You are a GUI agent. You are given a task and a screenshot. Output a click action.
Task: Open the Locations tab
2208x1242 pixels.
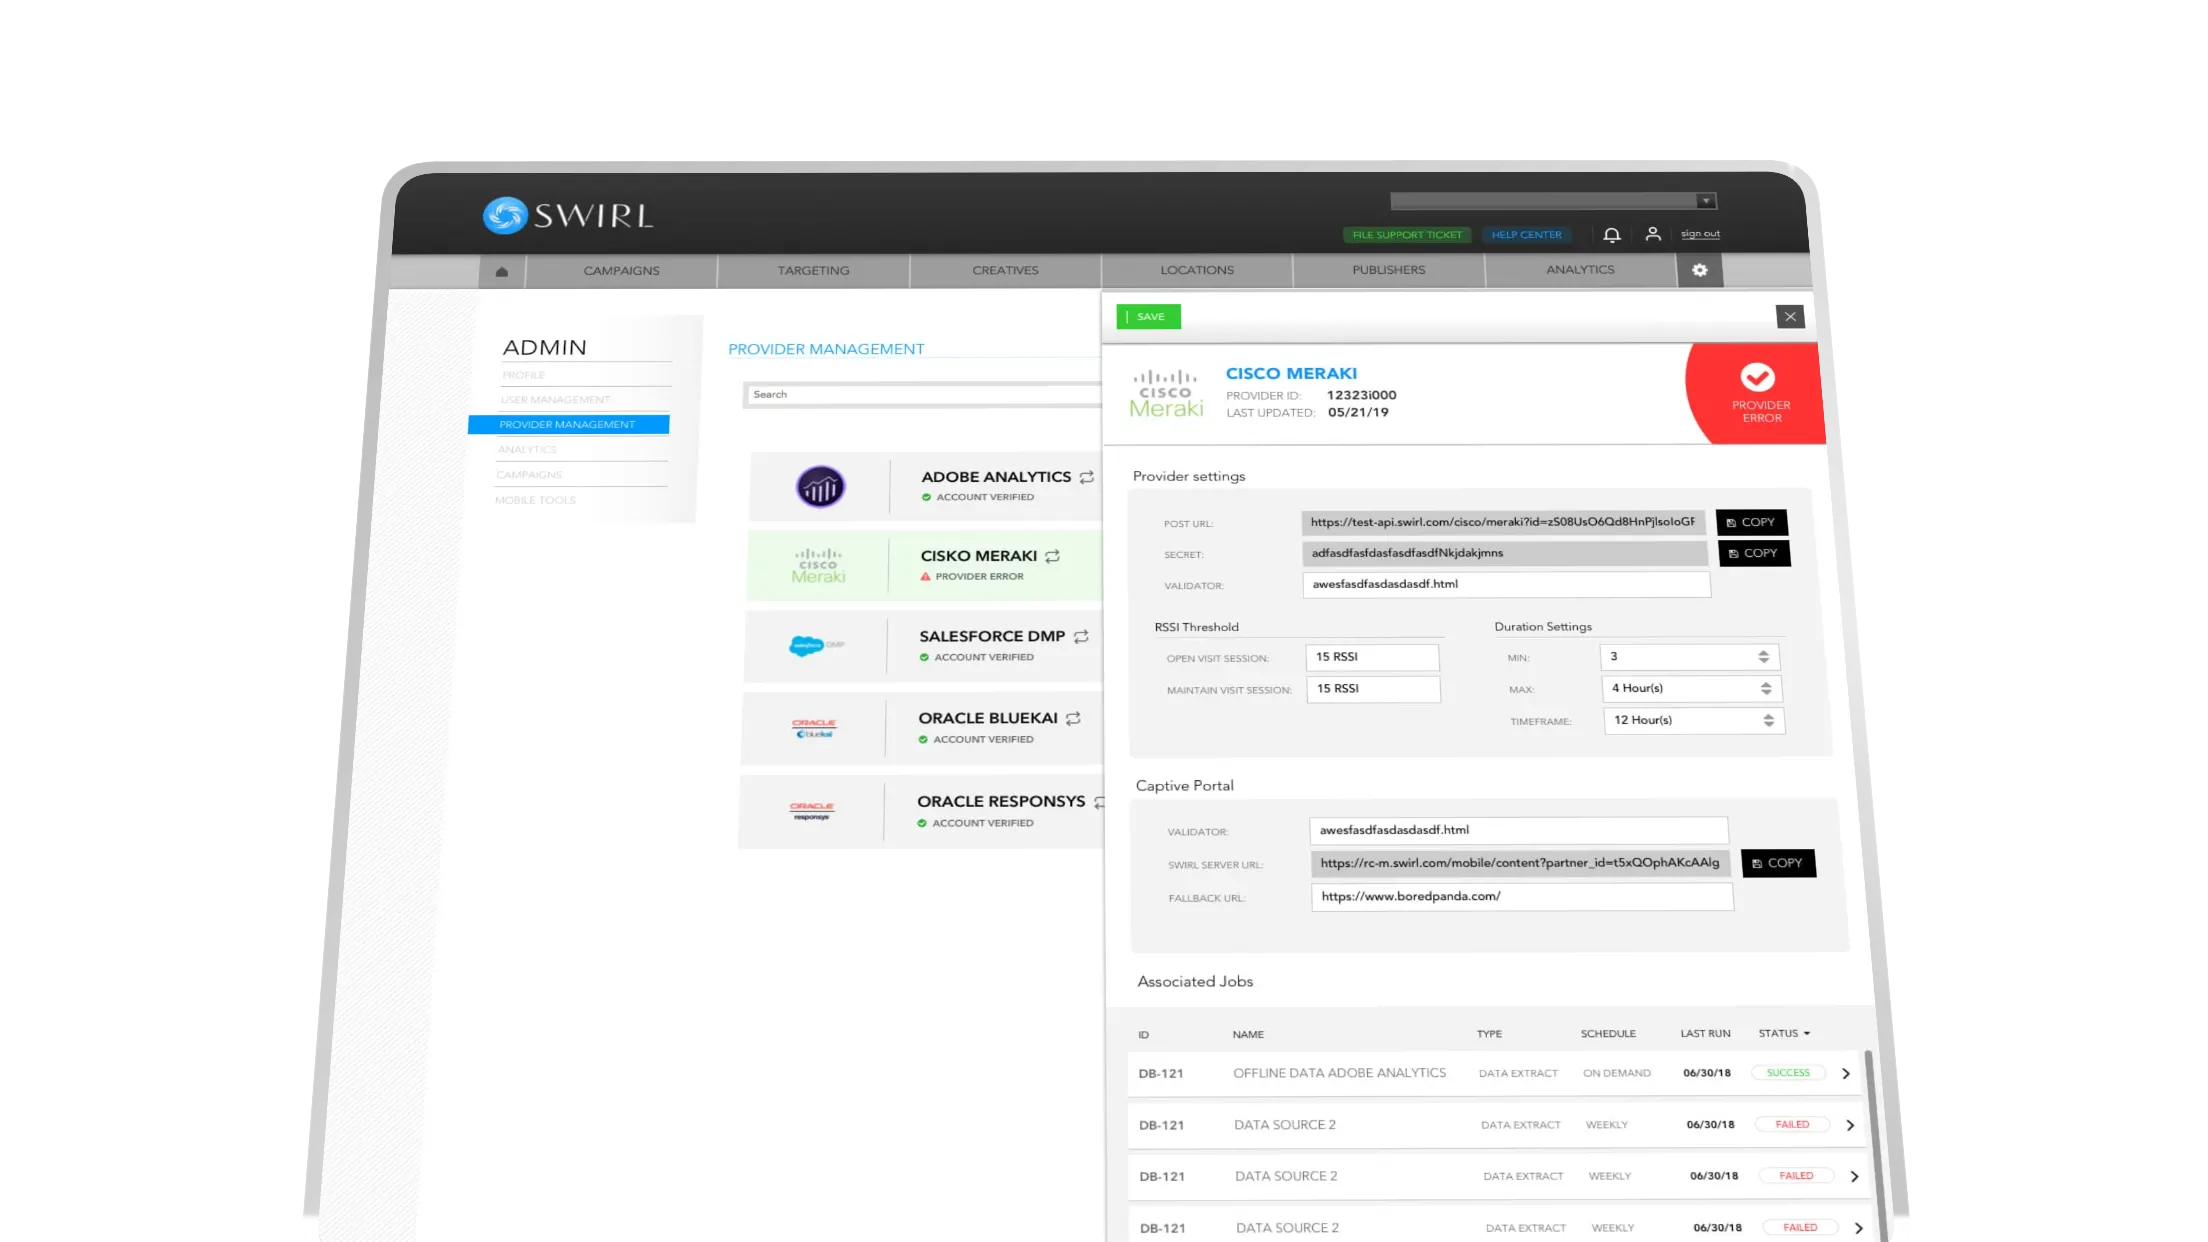[x=1197, y=270]
